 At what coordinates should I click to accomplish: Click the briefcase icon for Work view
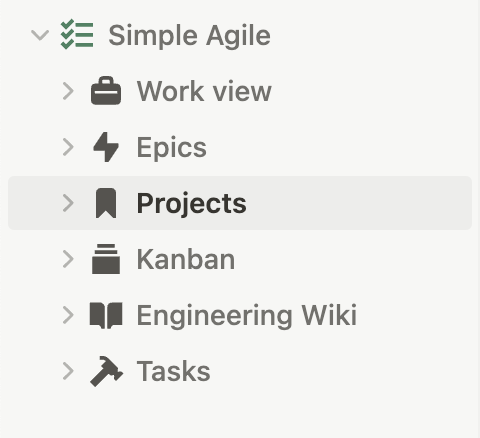106,91
